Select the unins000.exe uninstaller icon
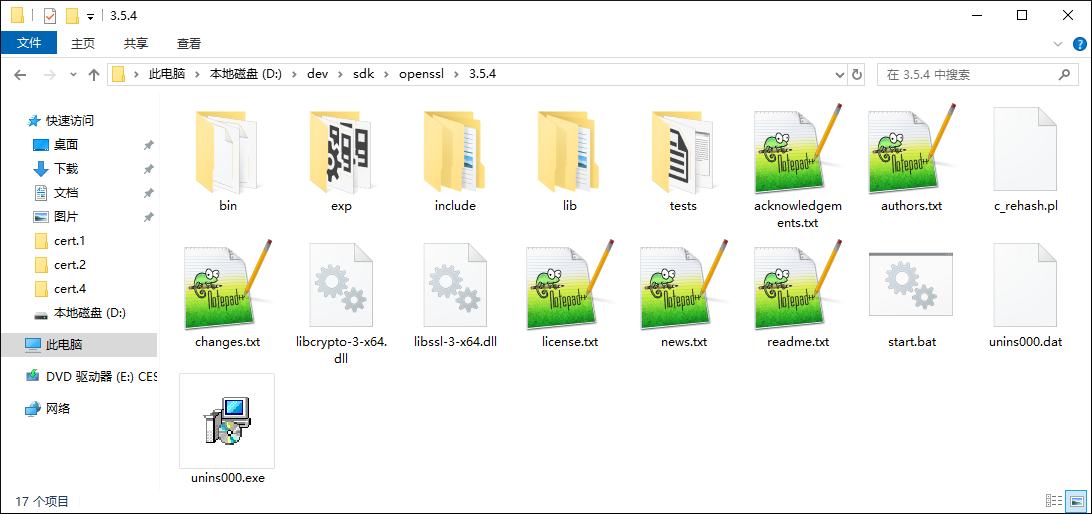The width and height of the screenshot is (1092, 514). pos(227,420)
